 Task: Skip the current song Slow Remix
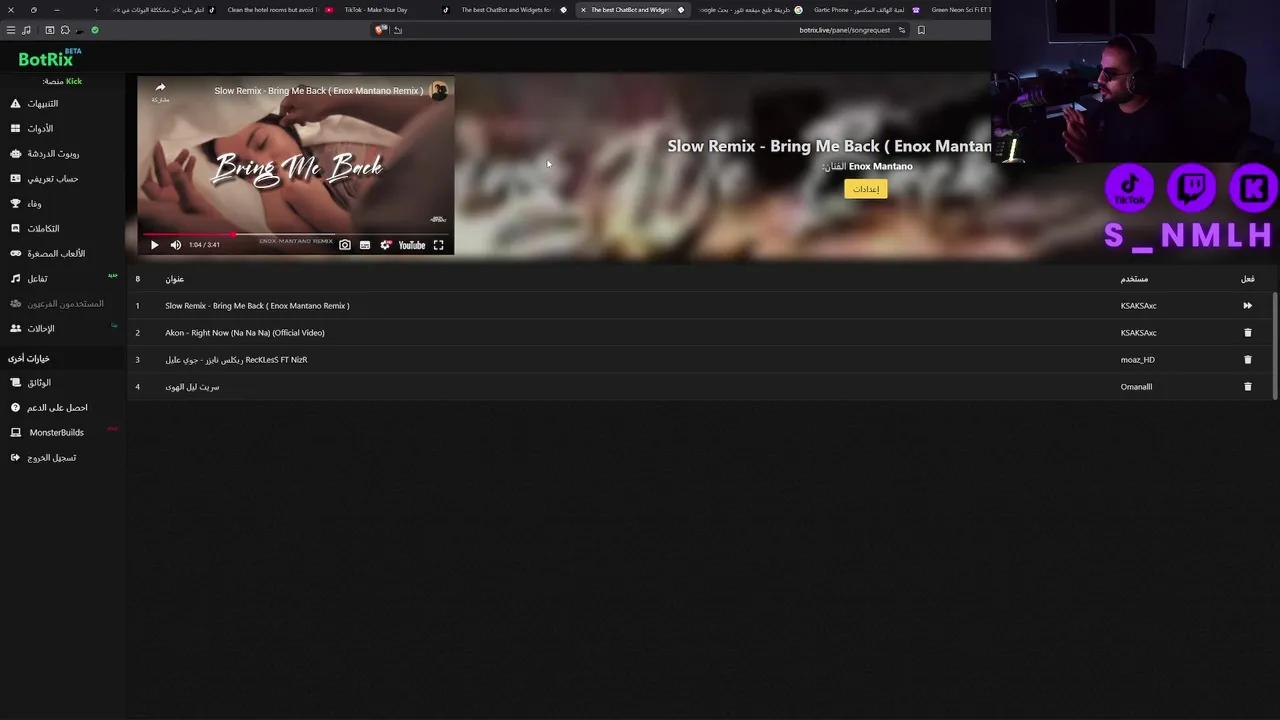tap(1247, 306)
